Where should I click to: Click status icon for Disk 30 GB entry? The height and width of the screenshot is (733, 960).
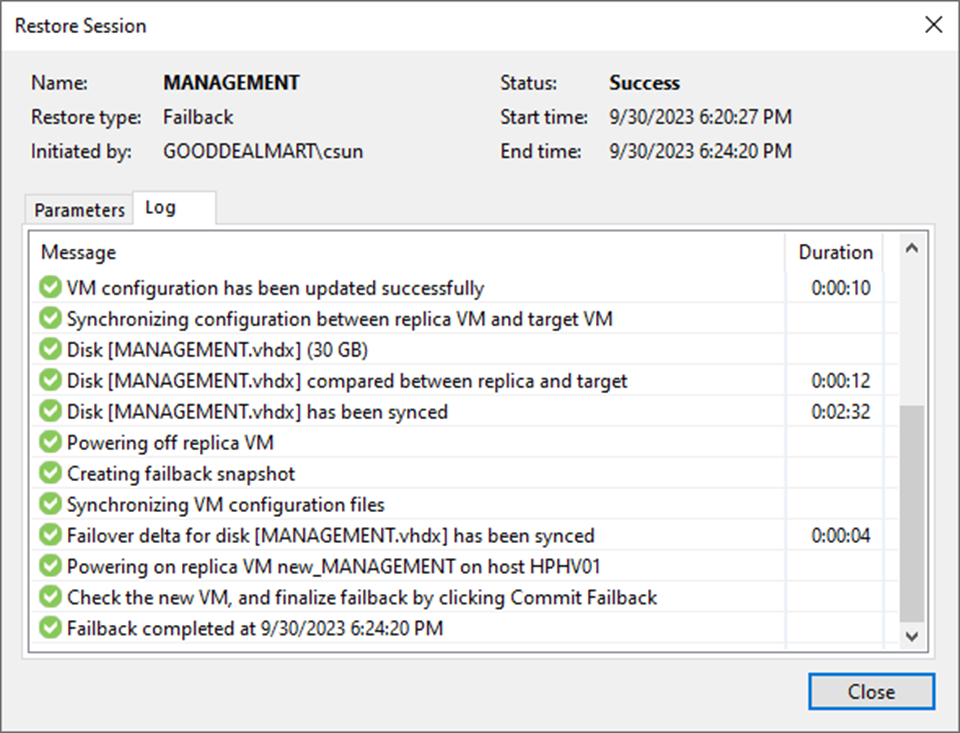pos(50,350)
